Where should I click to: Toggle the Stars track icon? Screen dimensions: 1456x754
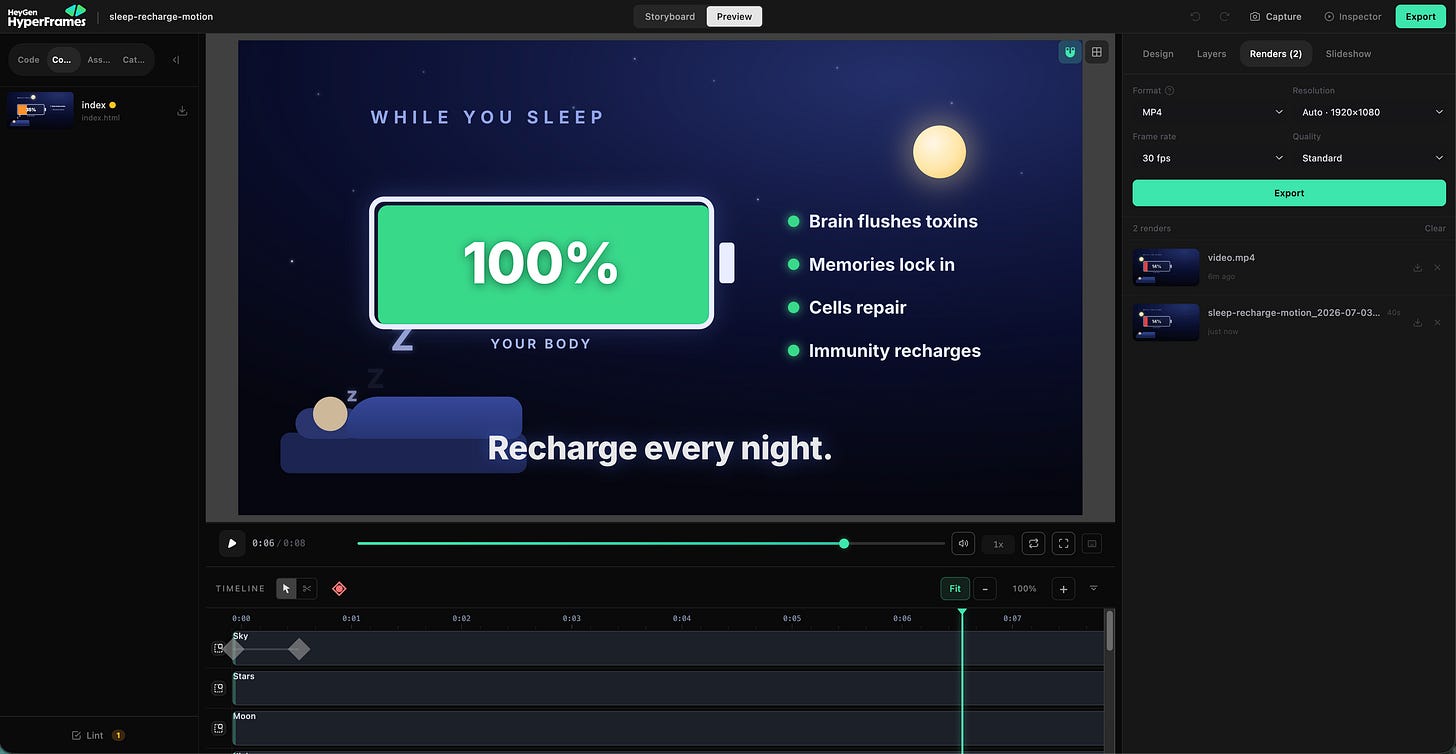(218, 688)
